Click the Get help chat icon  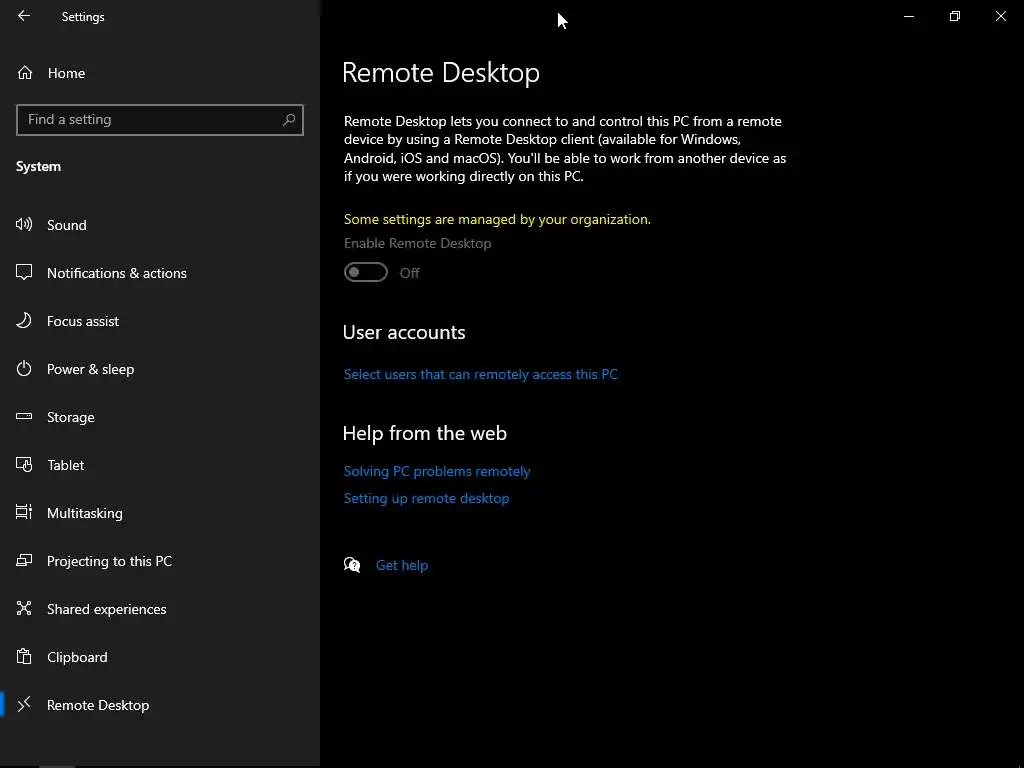352,565
